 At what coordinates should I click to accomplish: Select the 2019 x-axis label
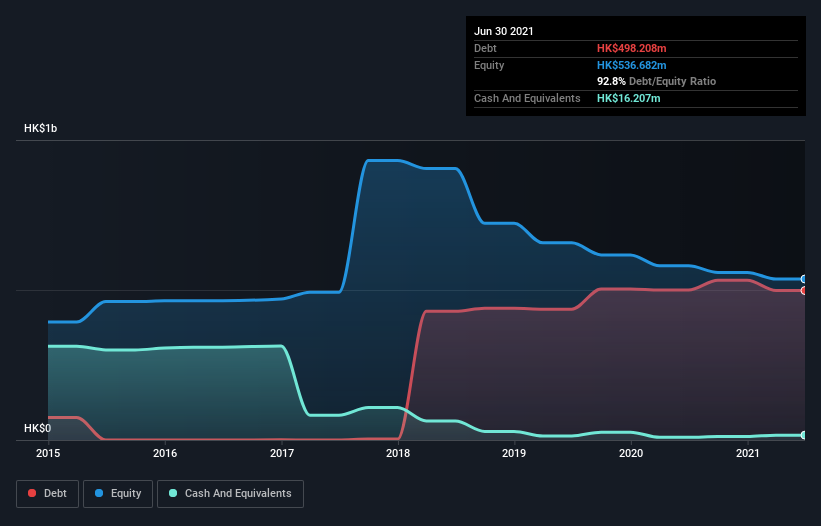514,453
